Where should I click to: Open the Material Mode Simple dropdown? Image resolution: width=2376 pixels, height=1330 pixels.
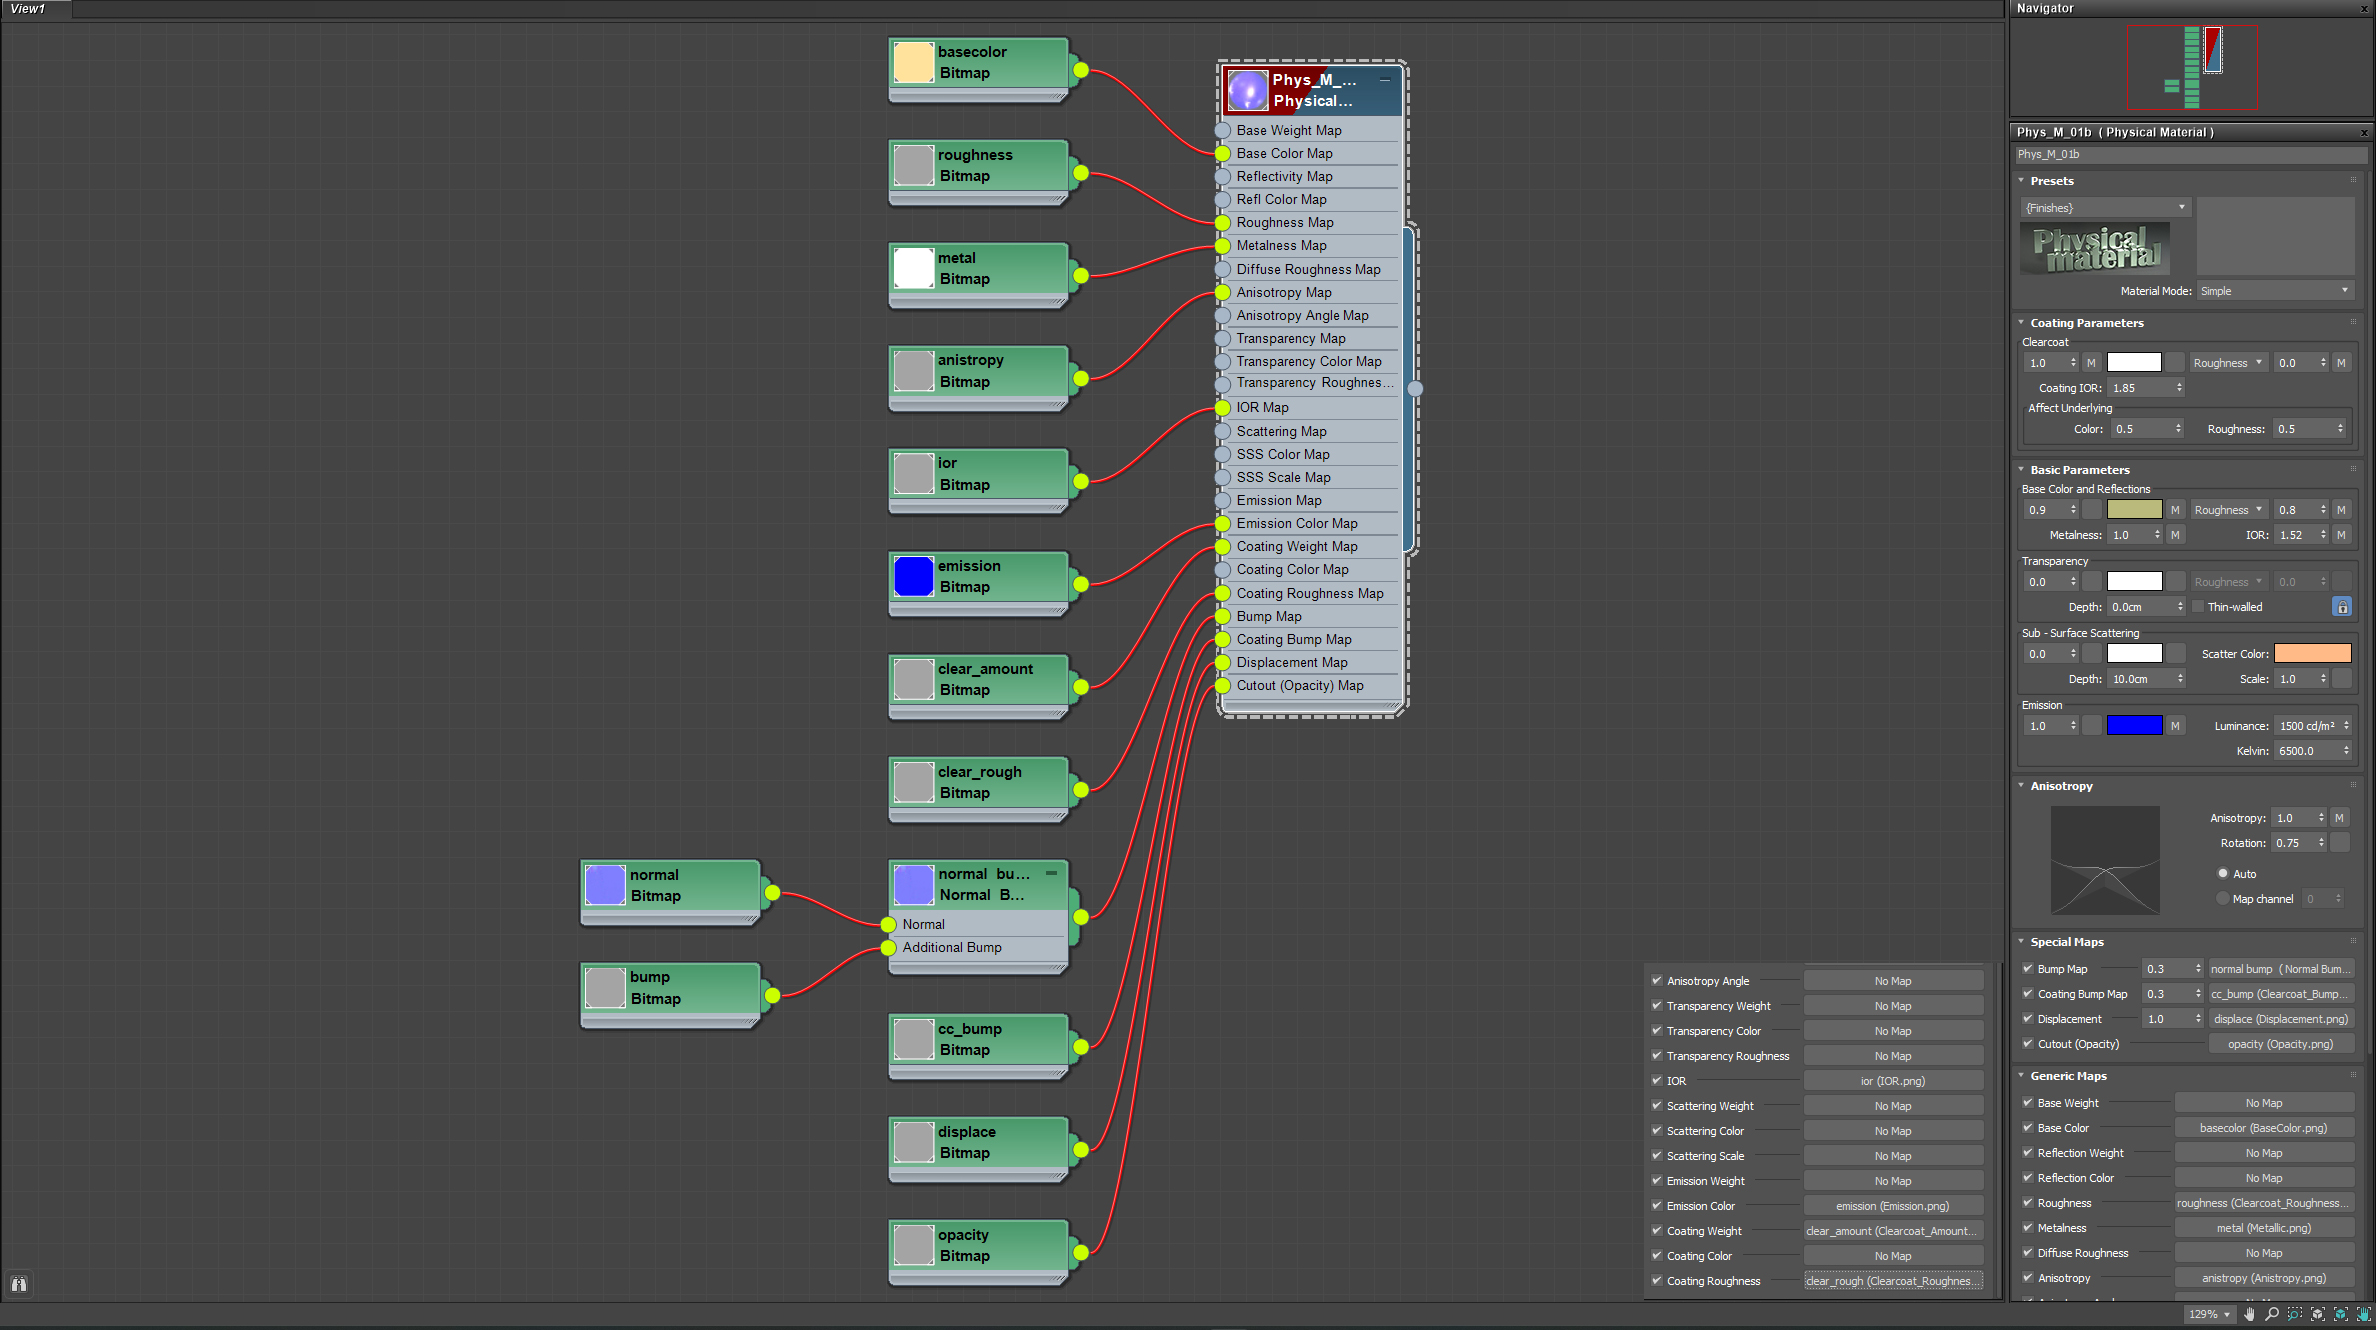2274,291
